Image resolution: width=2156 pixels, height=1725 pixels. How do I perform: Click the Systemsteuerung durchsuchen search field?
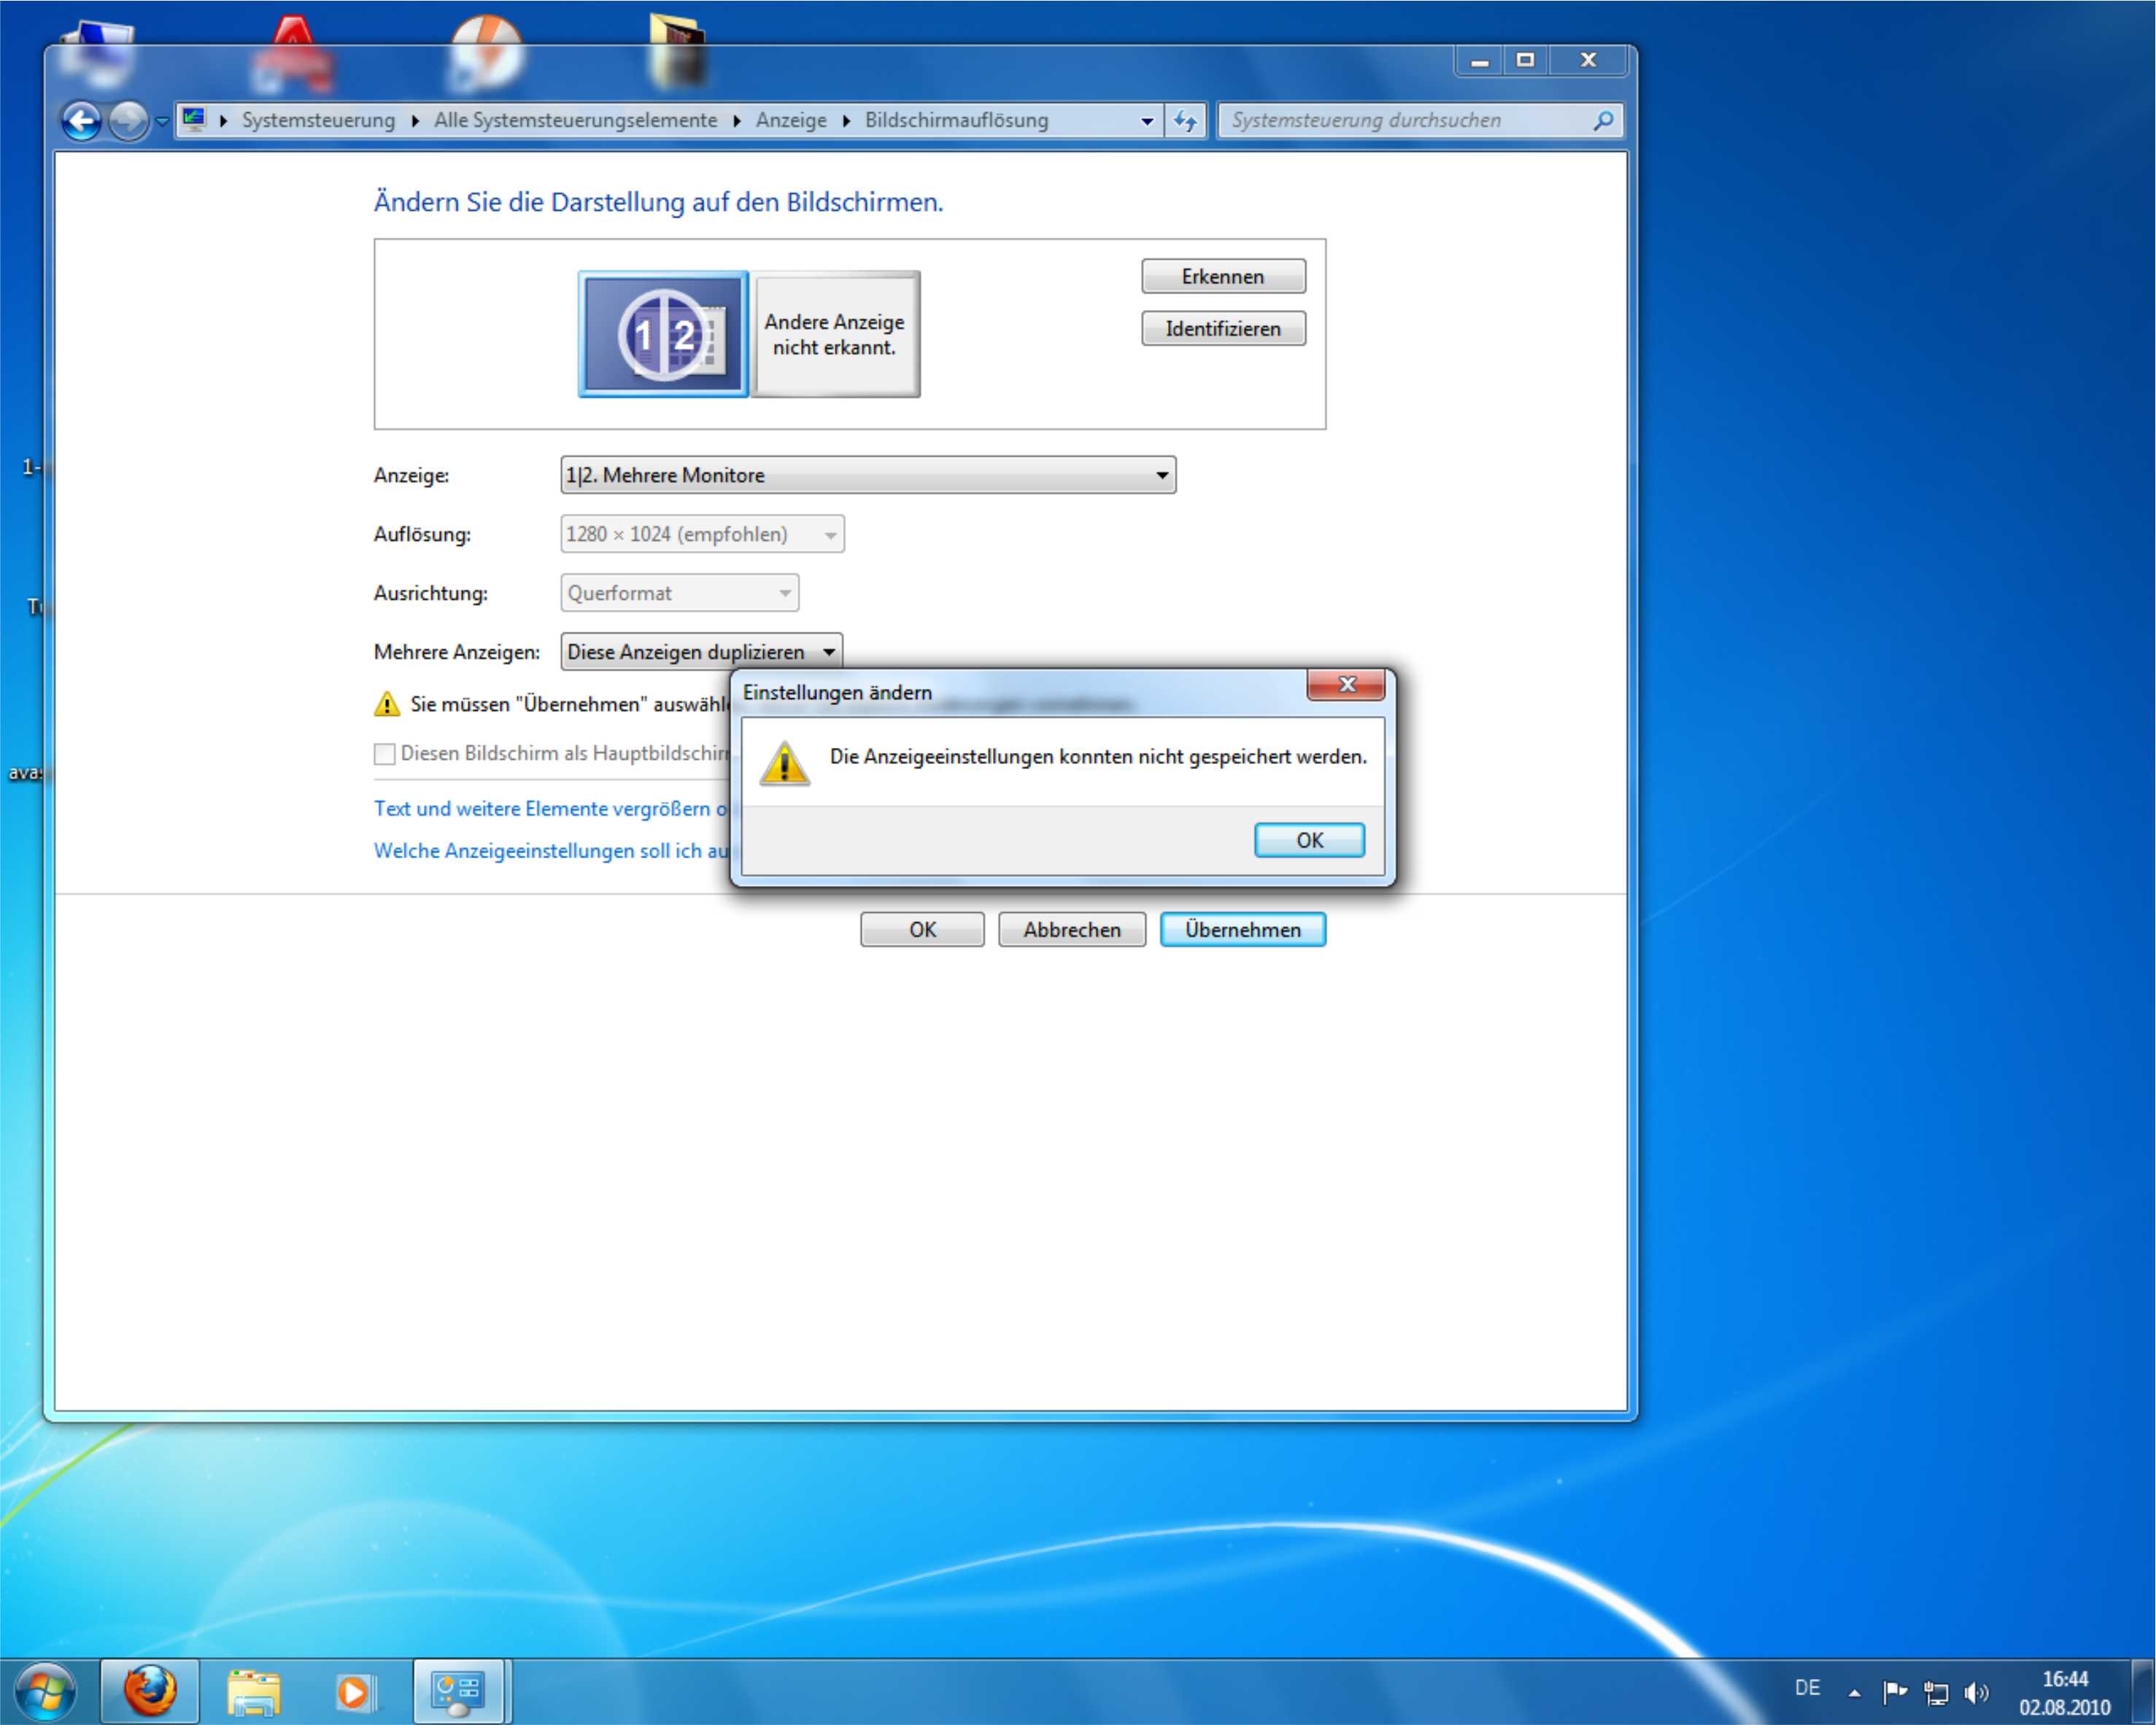click(x=1400, y=120)
